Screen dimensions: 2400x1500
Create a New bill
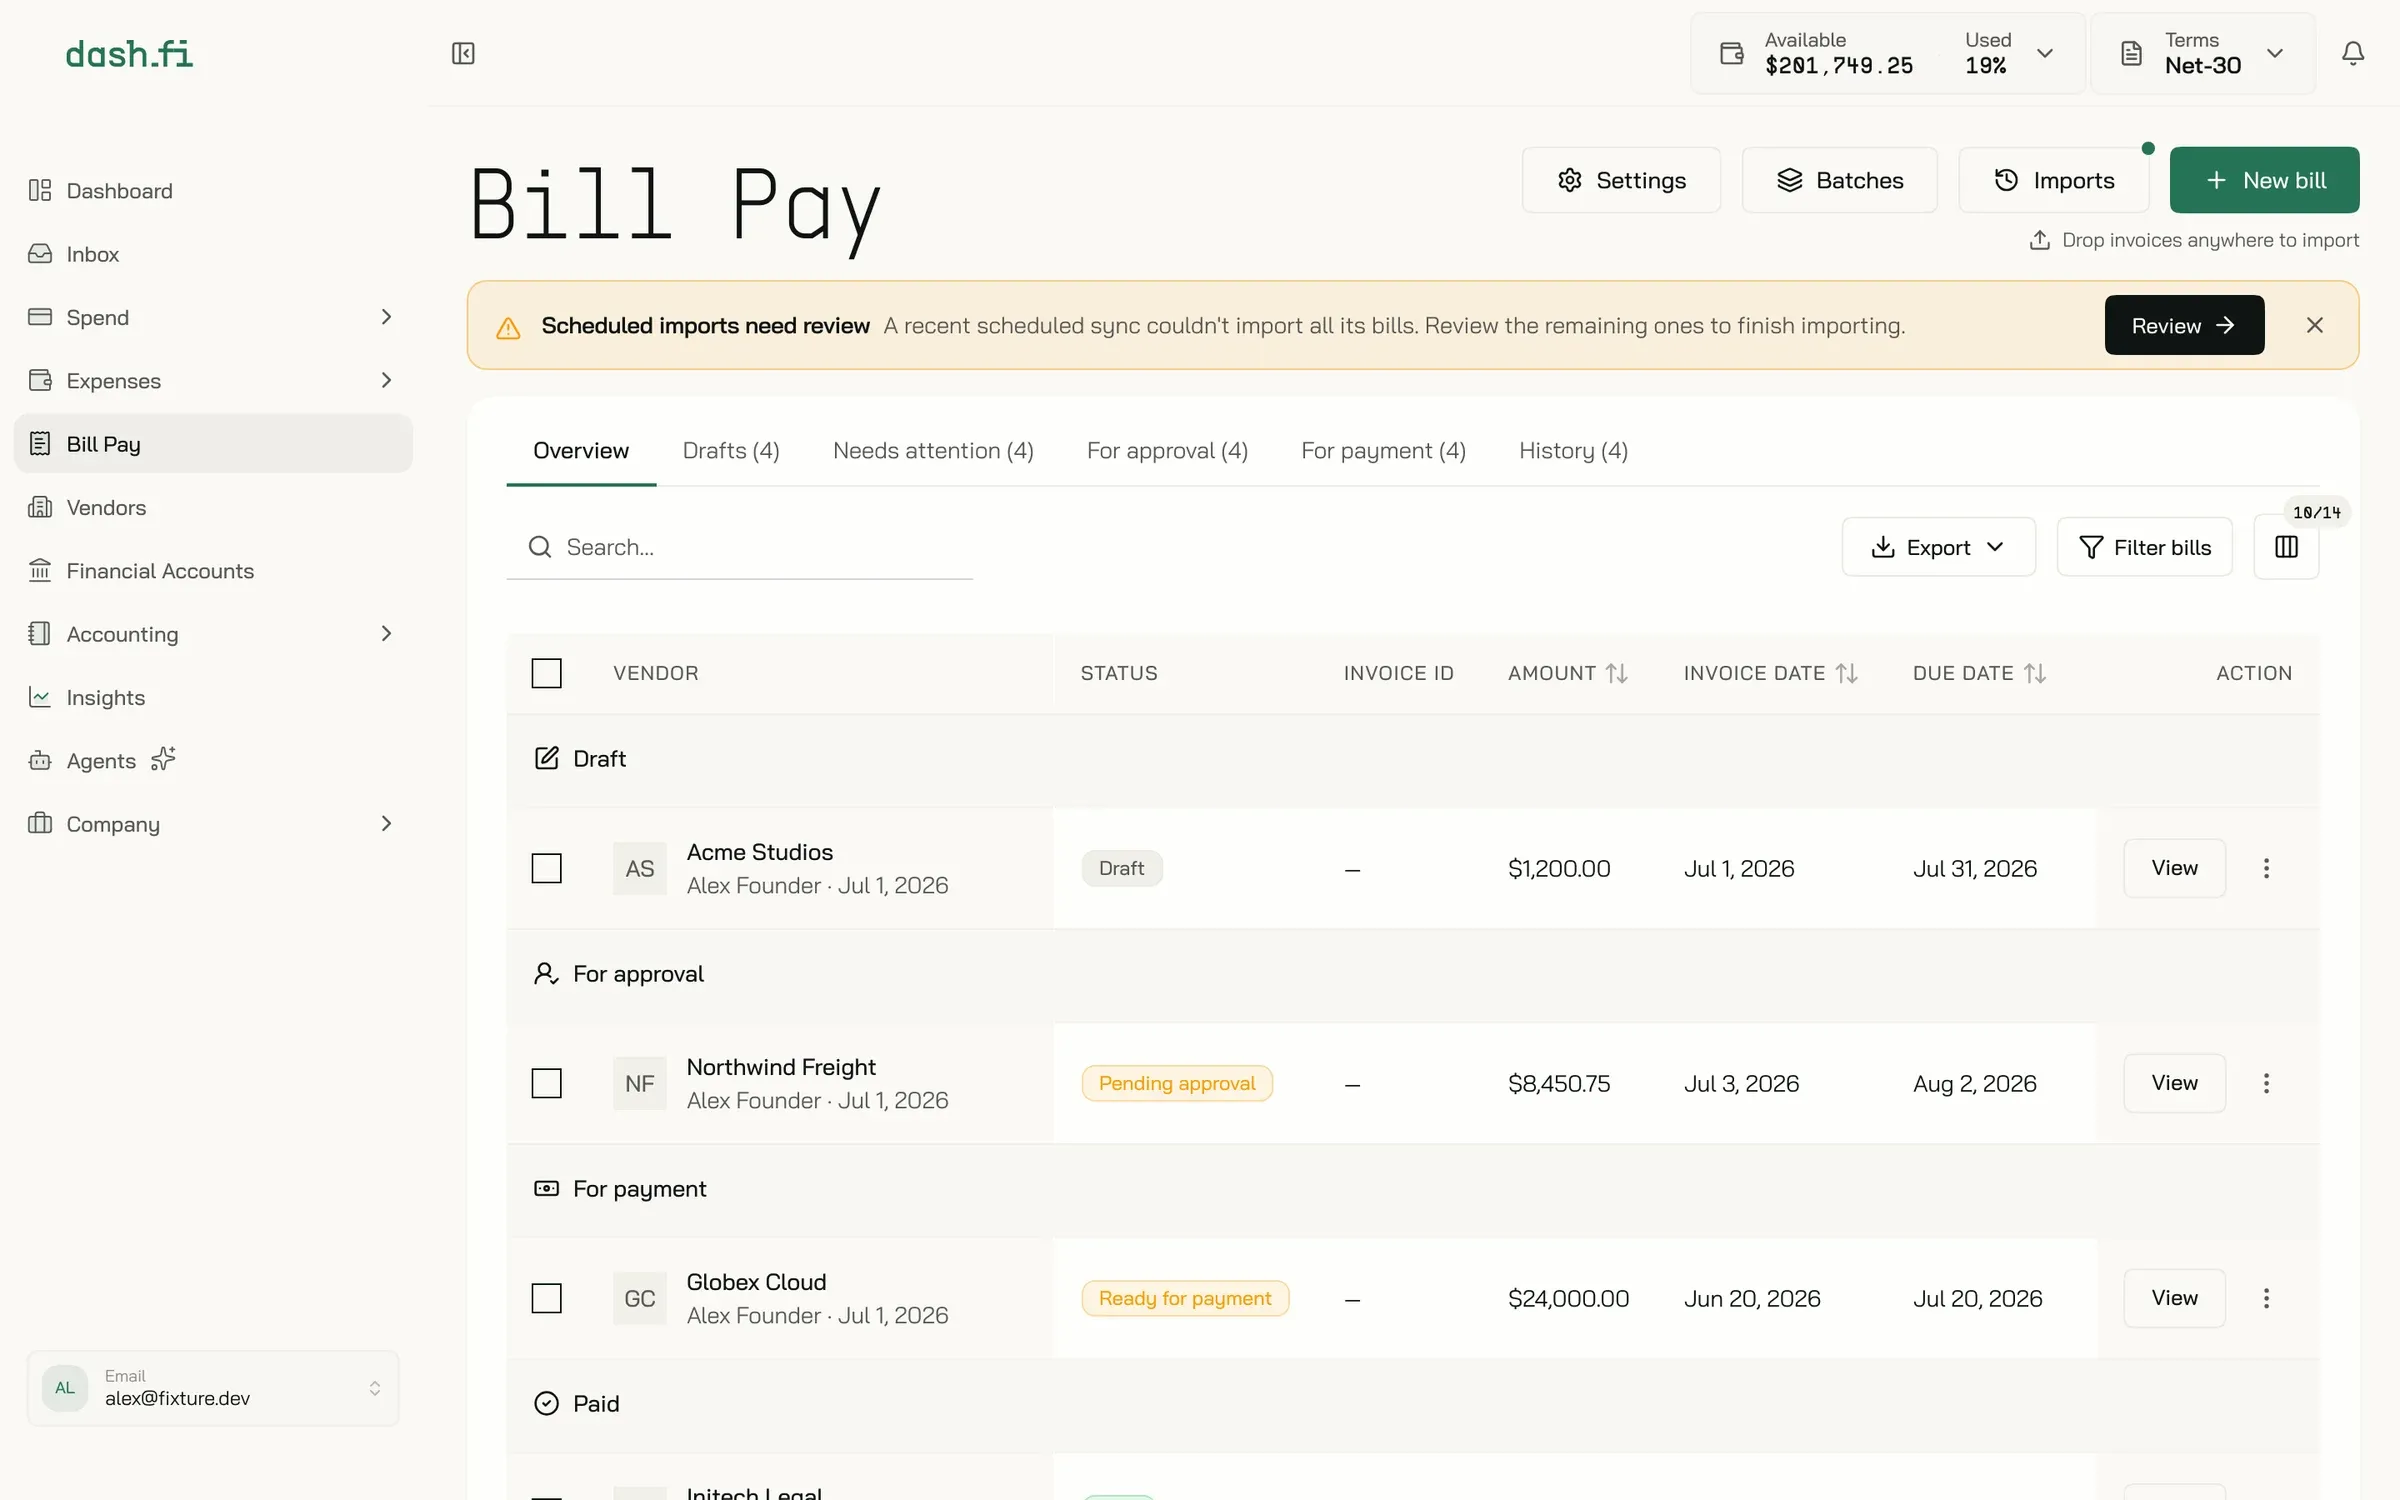(2264, 180)
